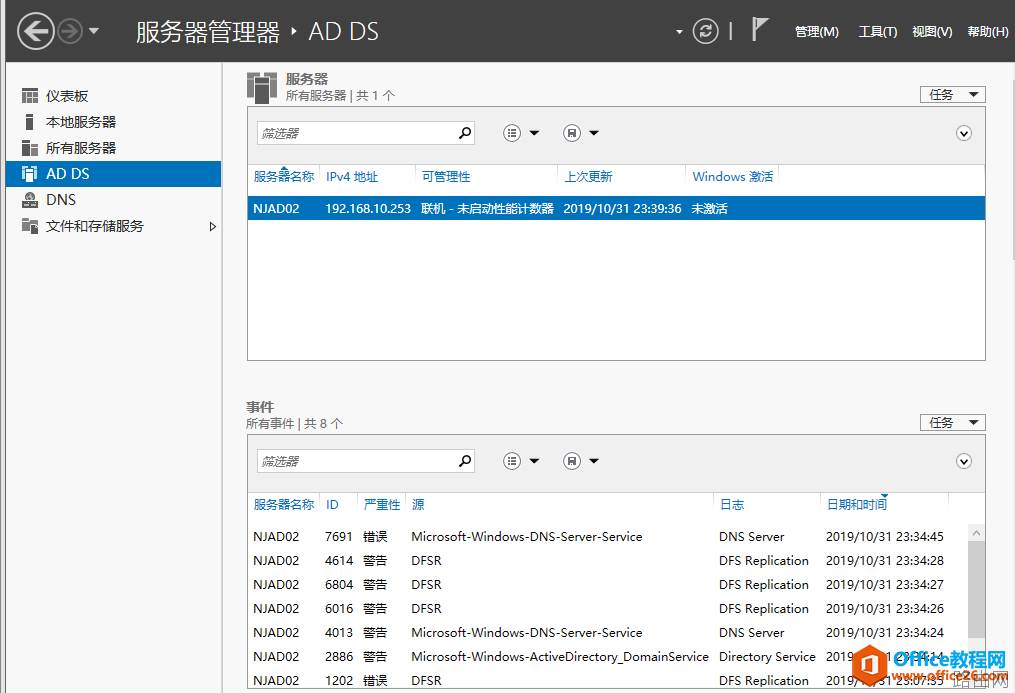Select 文件和存储服务 in the sidebar
Screen dimensions: 1015x693
(x=113, y=226)
